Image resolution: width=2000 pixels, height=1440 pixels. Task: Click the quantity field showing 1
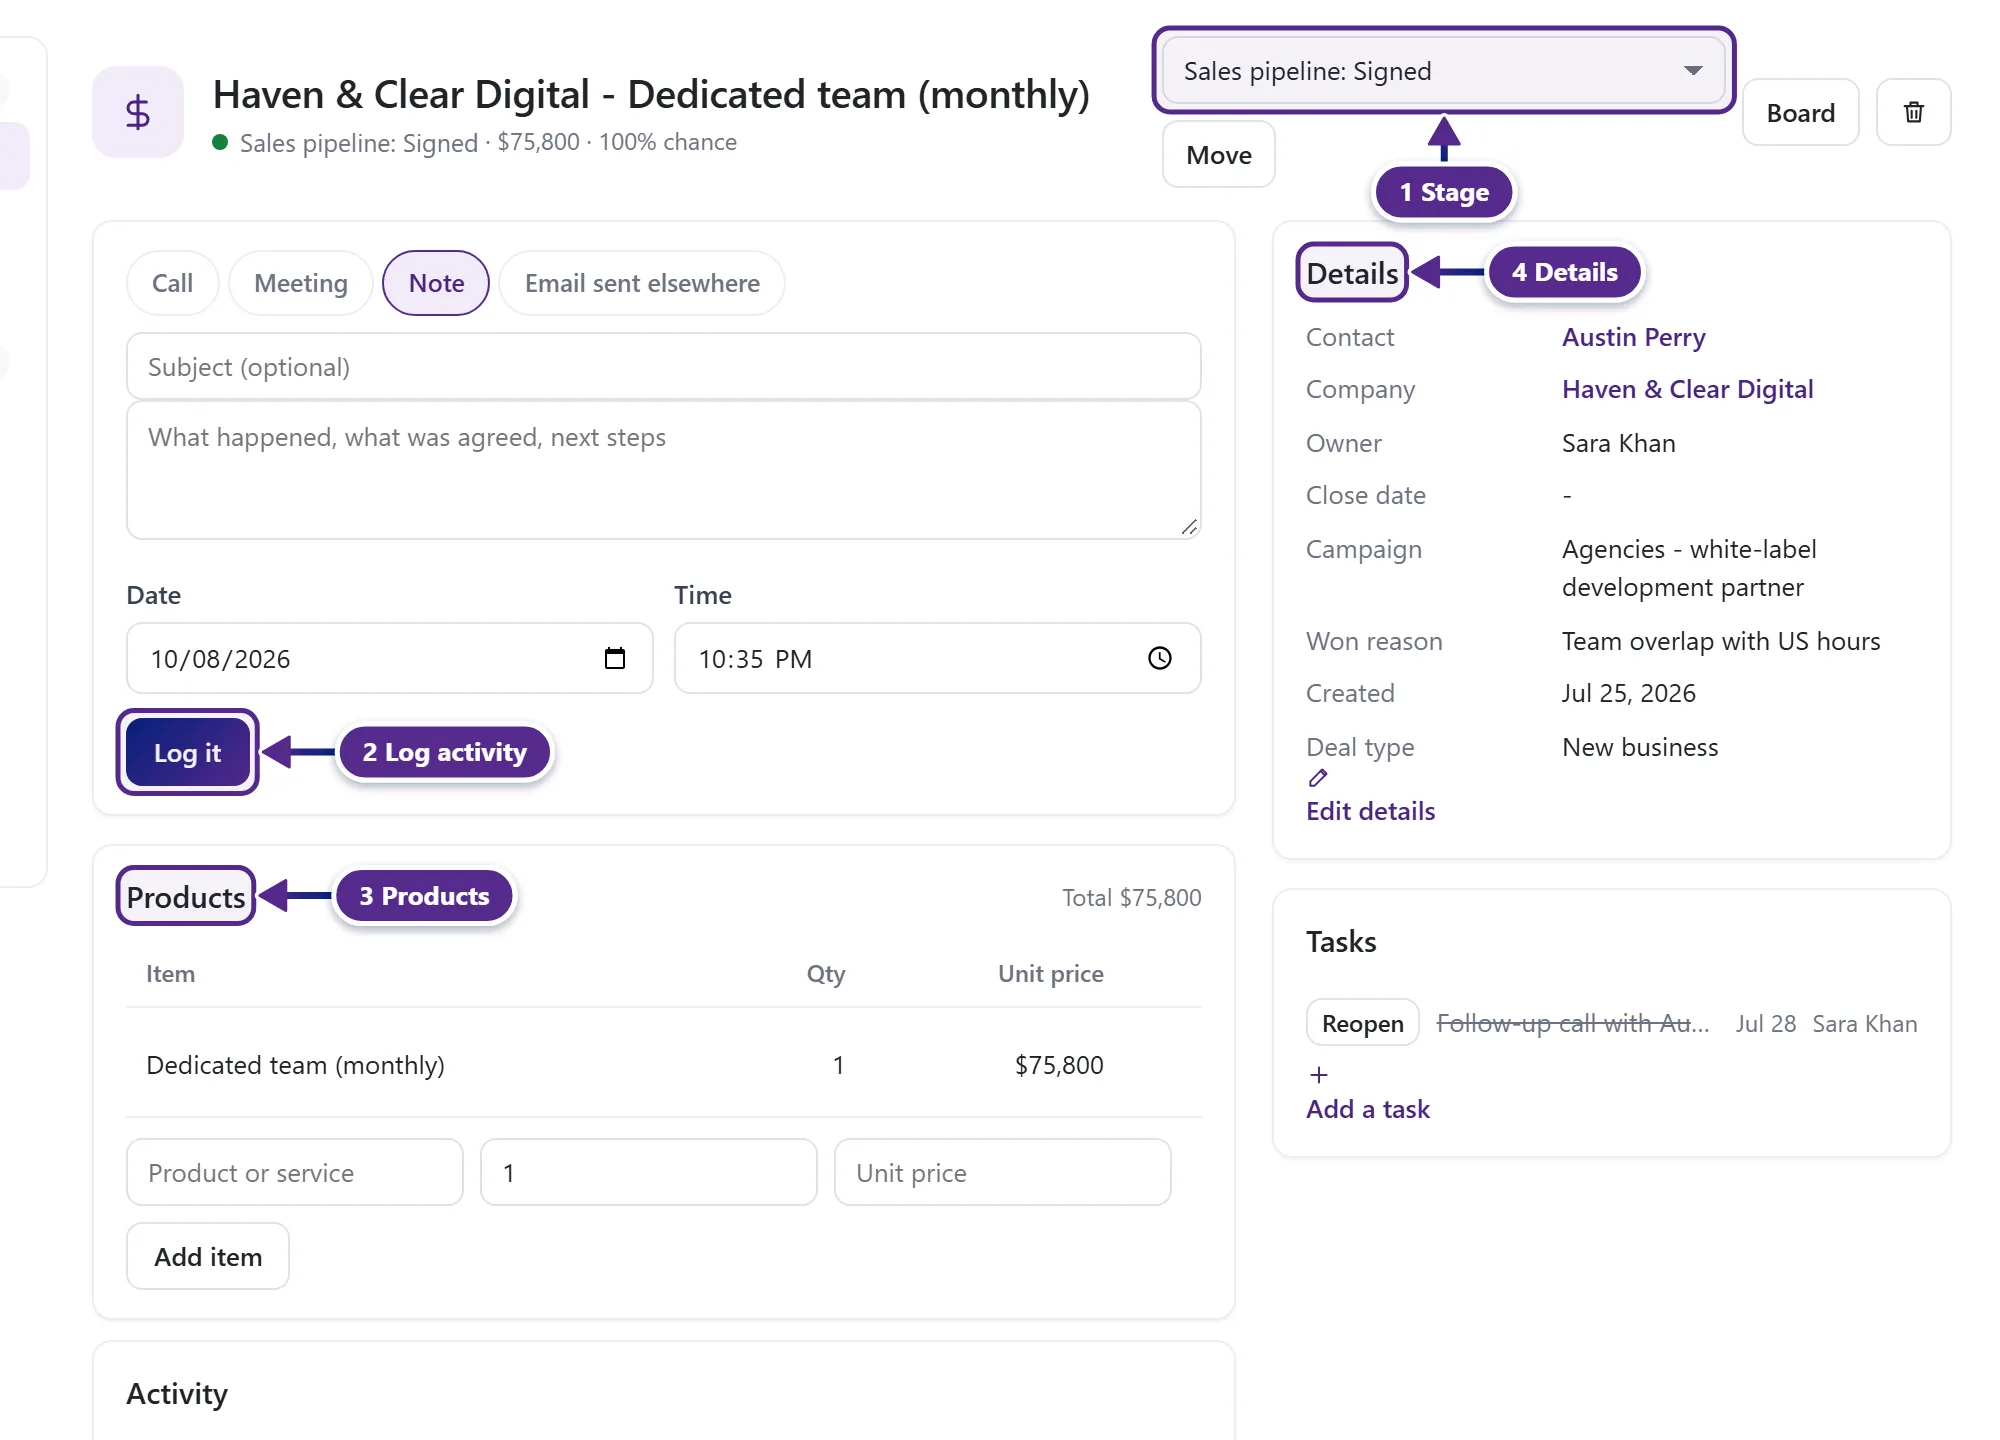649,1172
